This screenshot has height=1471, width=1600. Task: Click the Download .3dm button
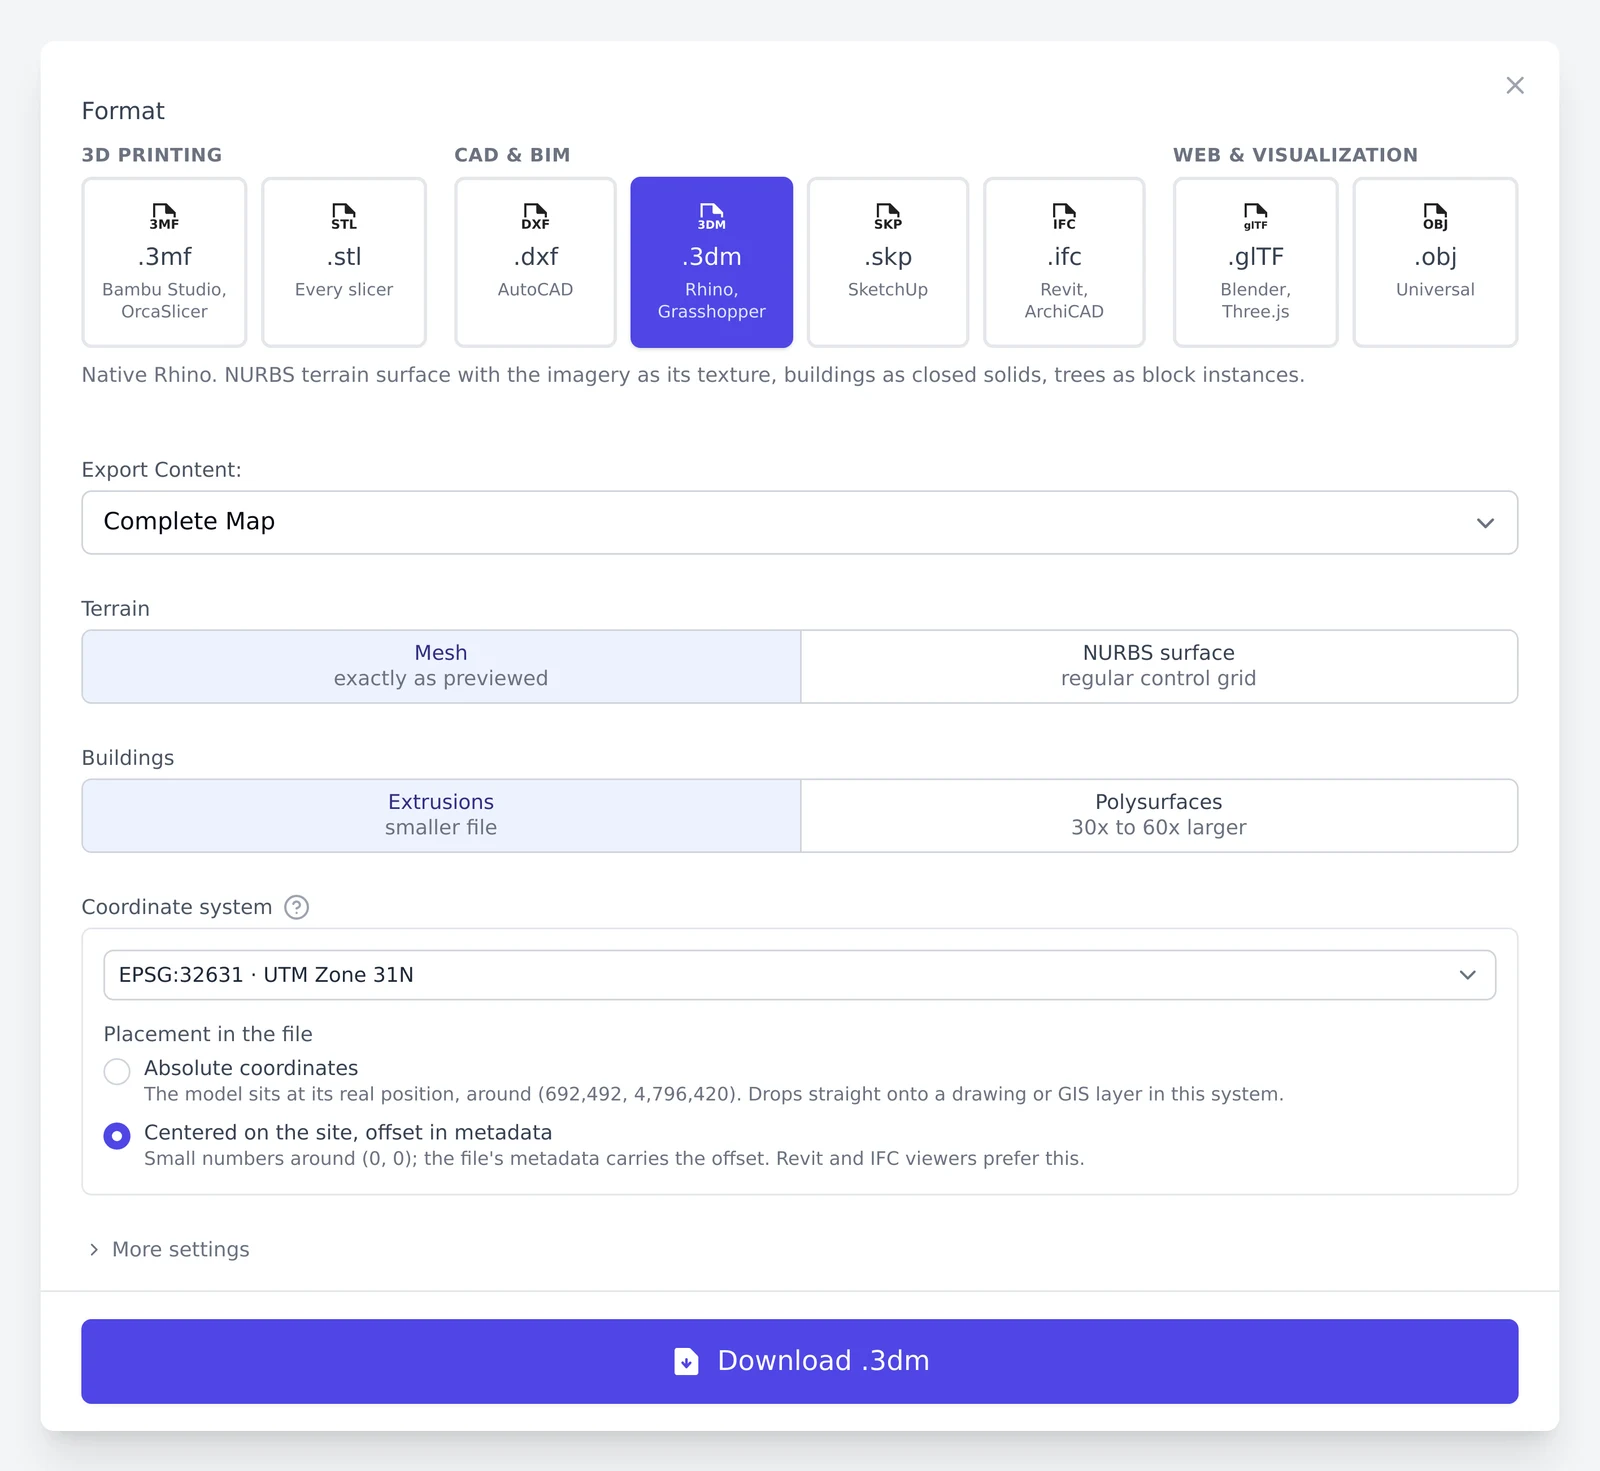800,1361
